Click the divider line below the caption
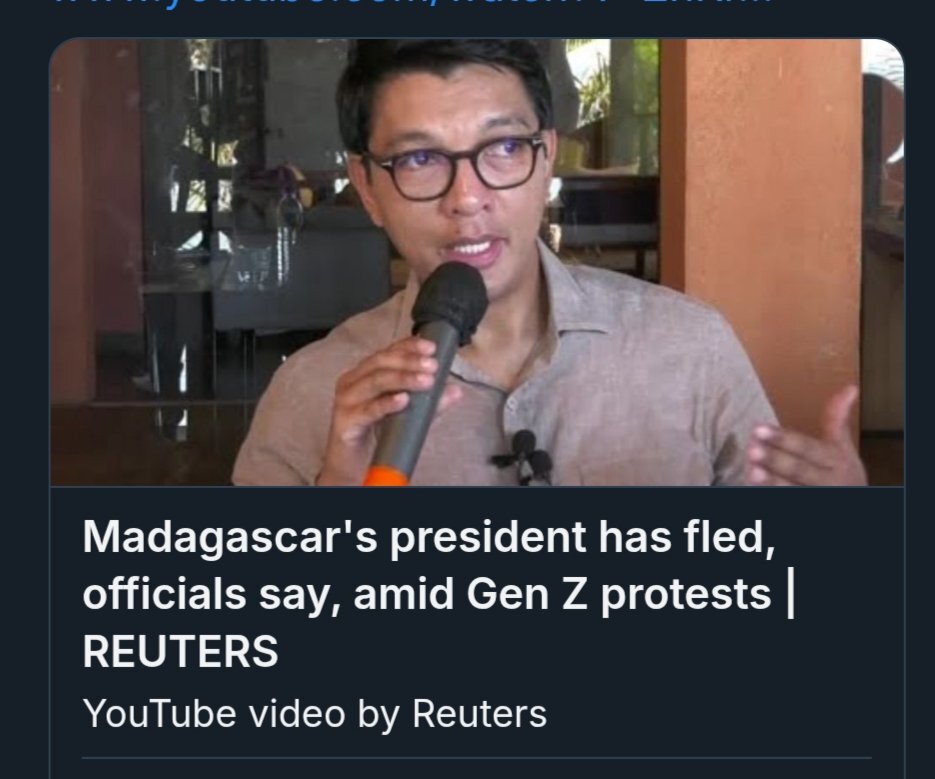935x779 pixels. point(476,757)
